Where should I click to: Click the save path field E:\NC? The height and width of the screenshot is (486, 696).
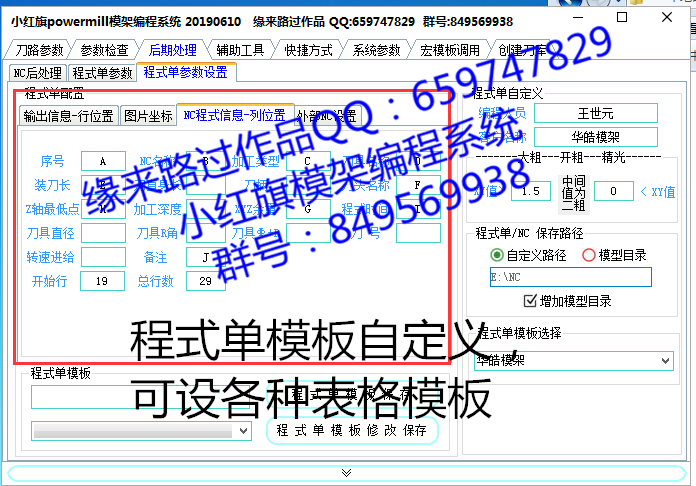[x=571, y=277]
